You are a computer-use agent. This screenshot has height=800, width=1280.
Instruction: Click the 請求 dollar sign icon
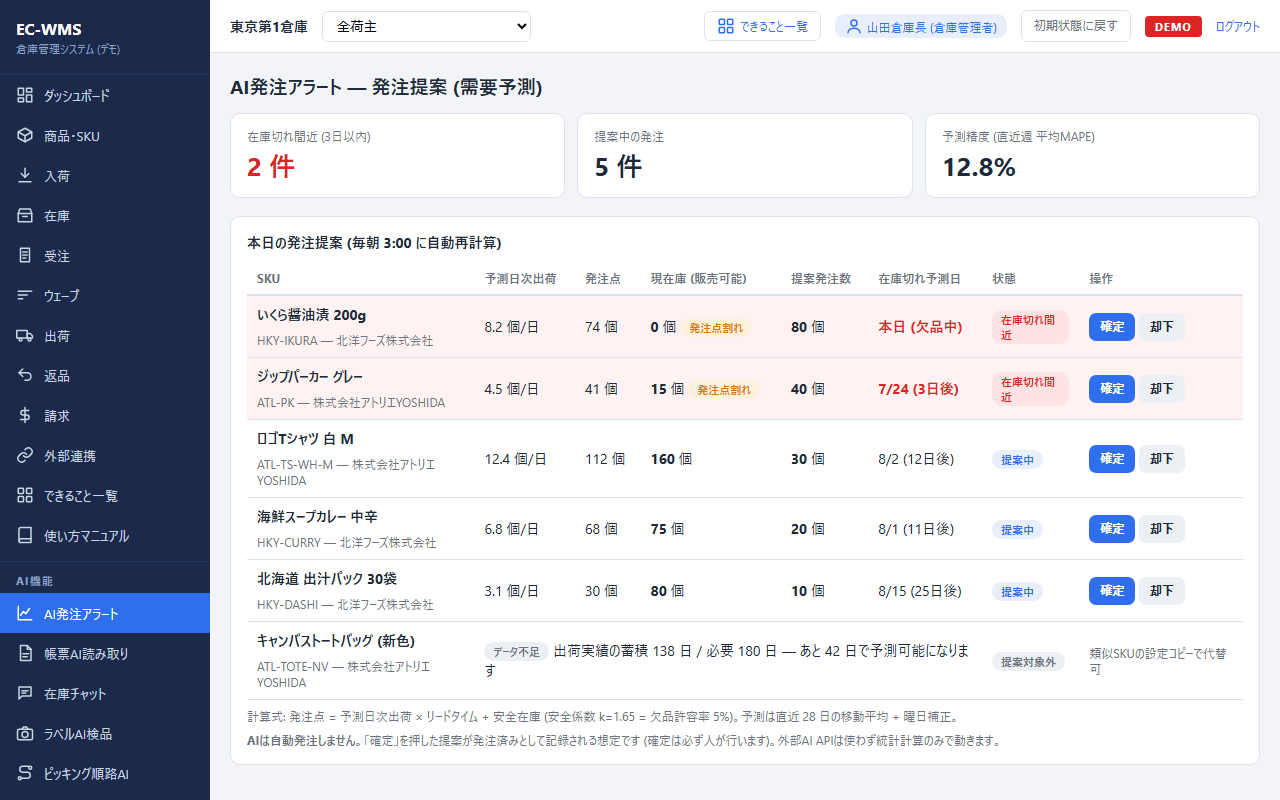click(25, 416)
